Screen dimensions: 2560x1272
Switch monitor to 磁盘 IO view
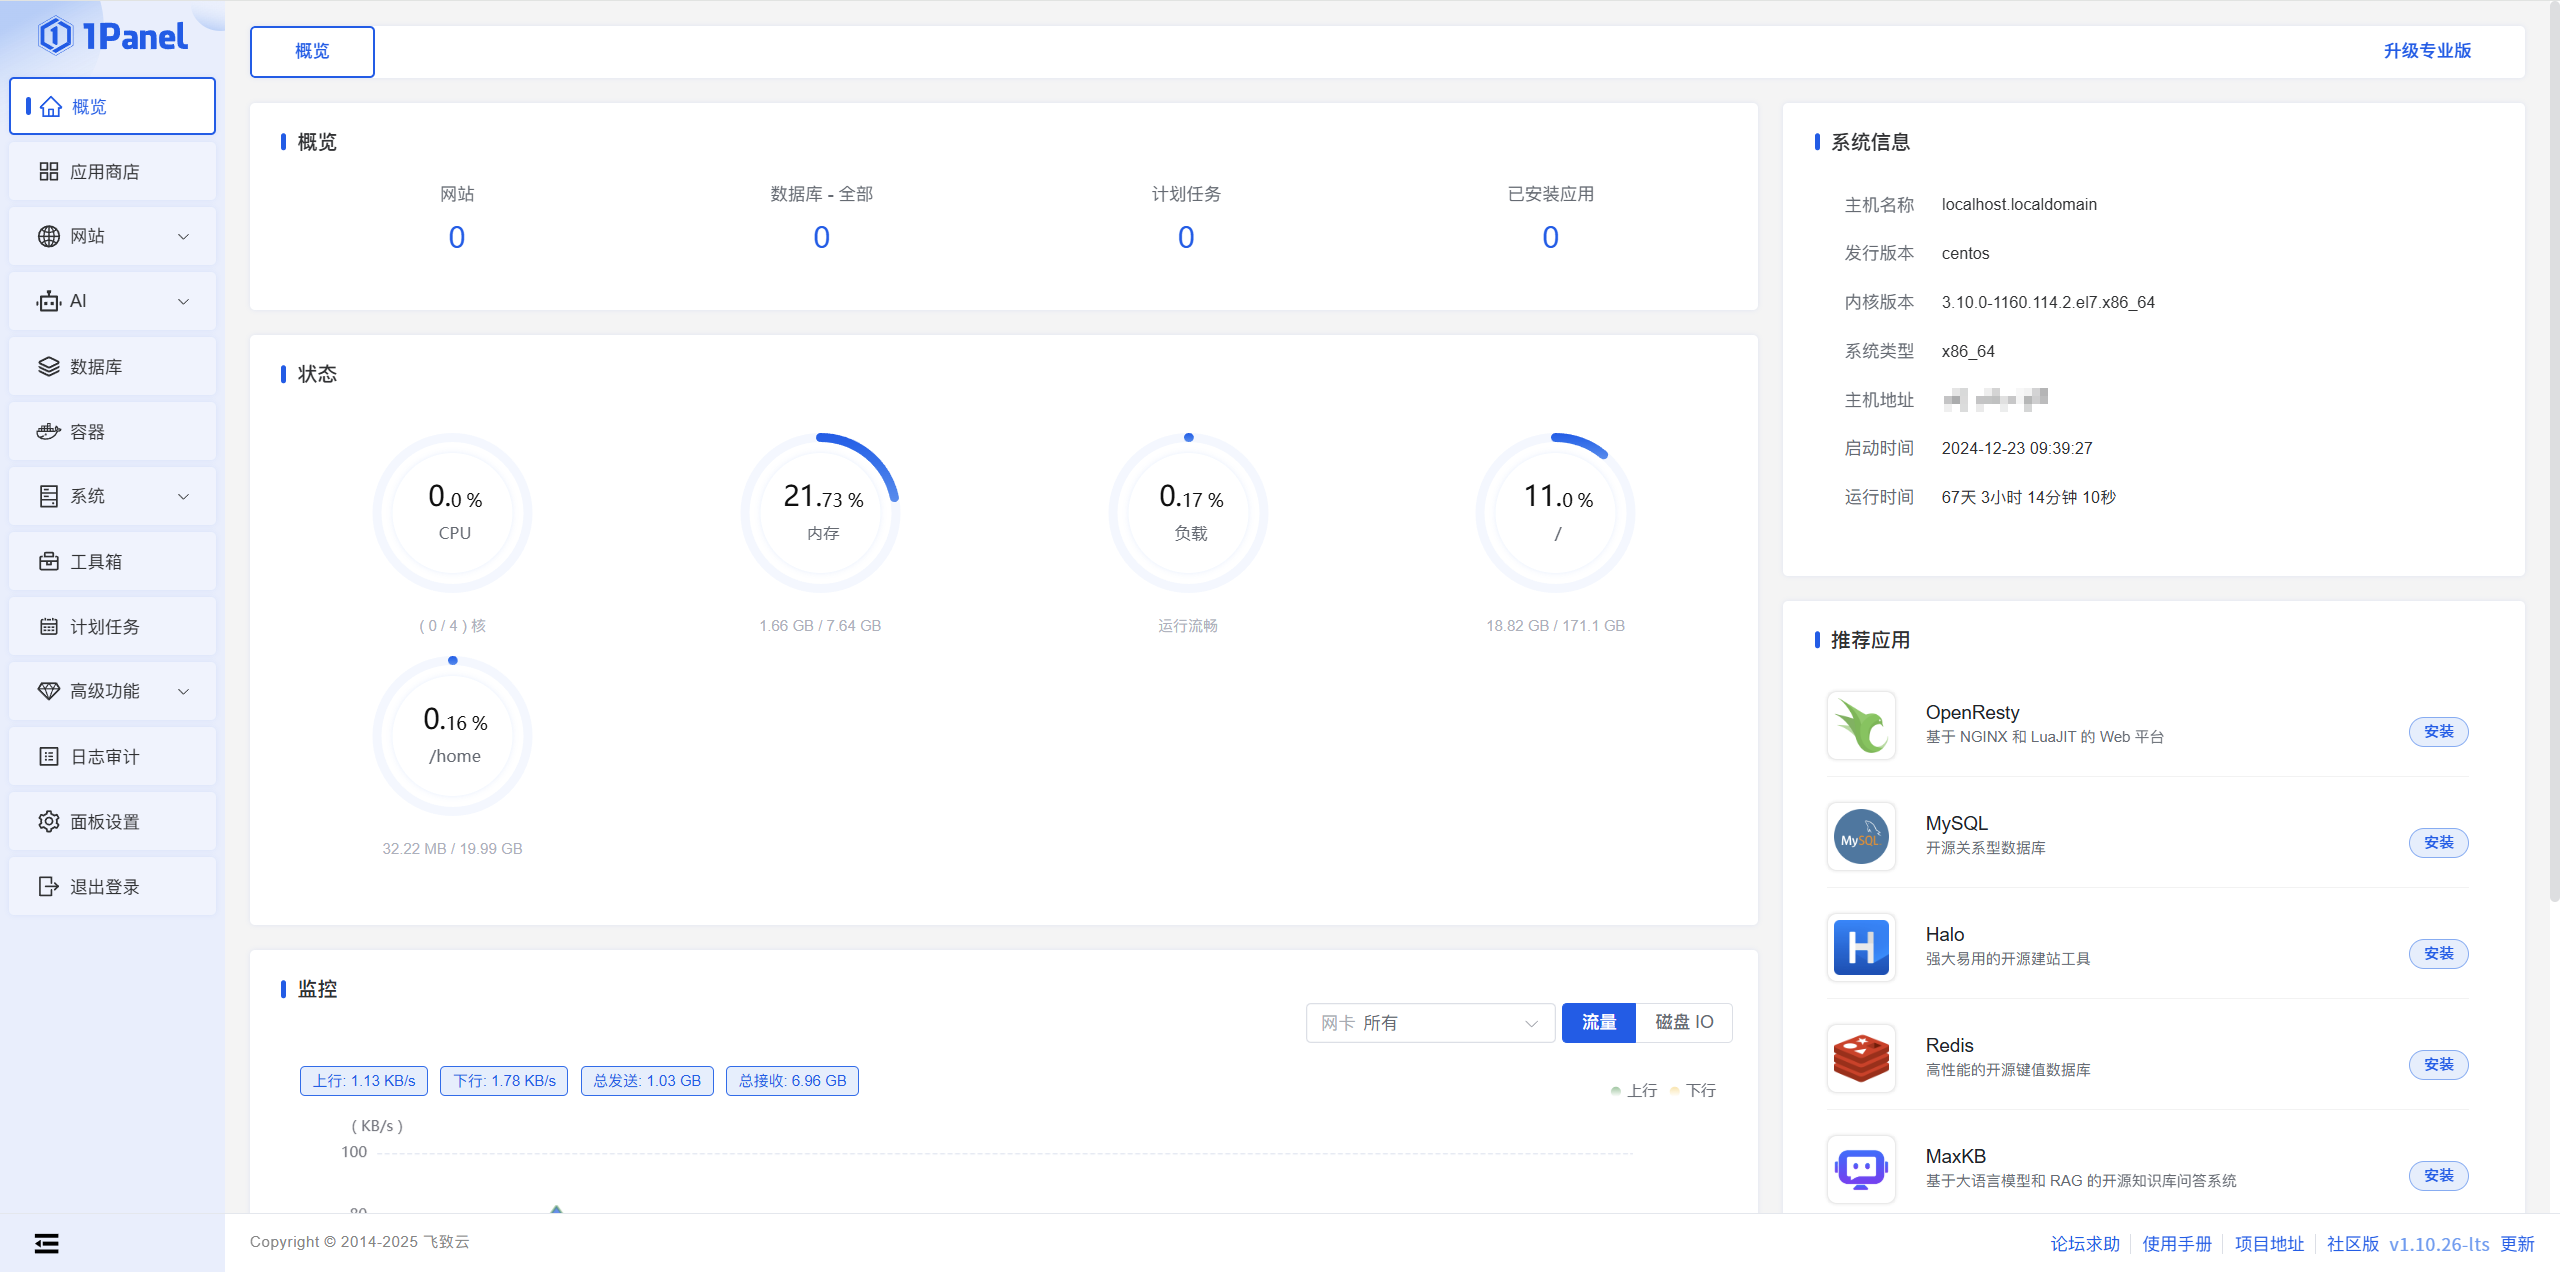[1684, 1022]
